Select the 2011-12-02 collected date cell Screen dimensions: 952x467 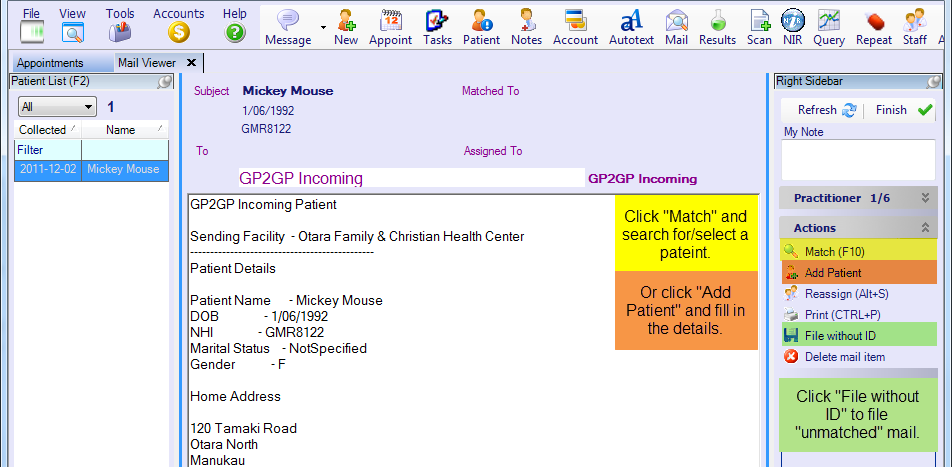48,169
